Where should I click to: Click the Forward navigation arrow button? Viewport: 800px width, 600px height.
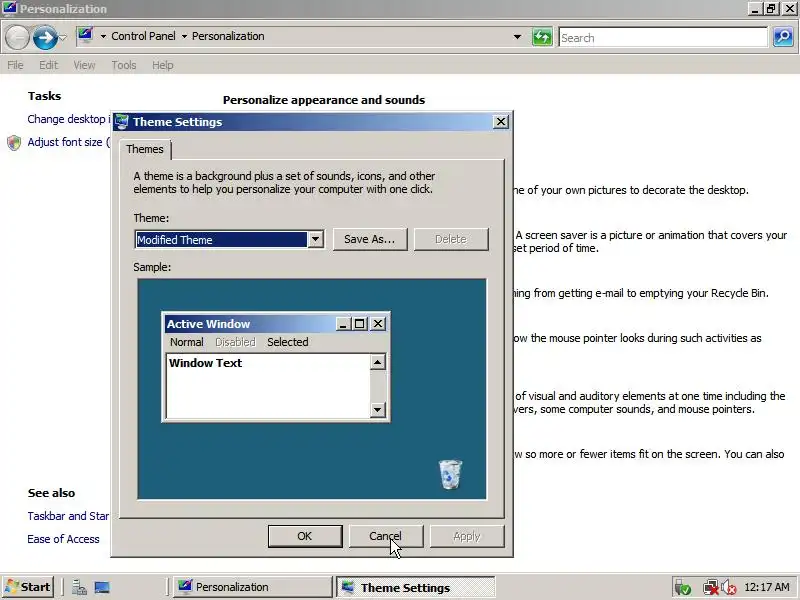(45, 37)
